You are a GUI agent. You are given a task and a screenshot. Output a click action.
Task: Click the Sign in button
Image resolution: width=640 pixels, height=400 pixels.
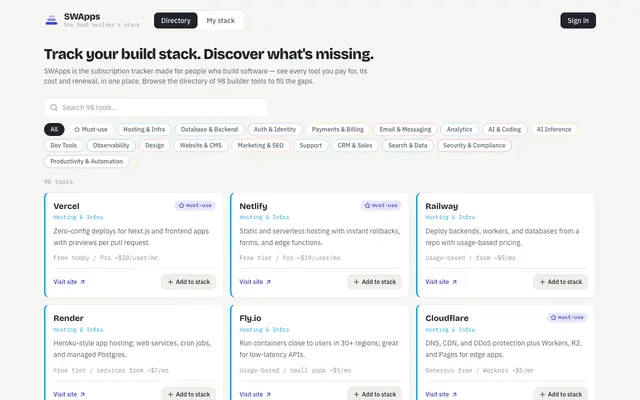click(x=578, y=20)
